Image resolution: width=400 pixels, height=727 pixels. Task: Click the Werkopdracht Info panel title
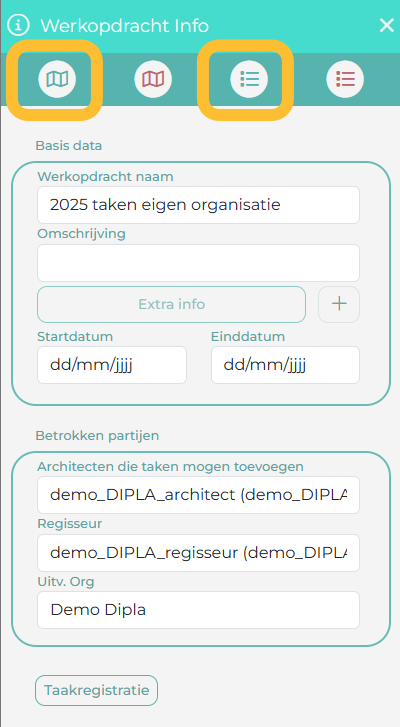(x=125, y=26)
